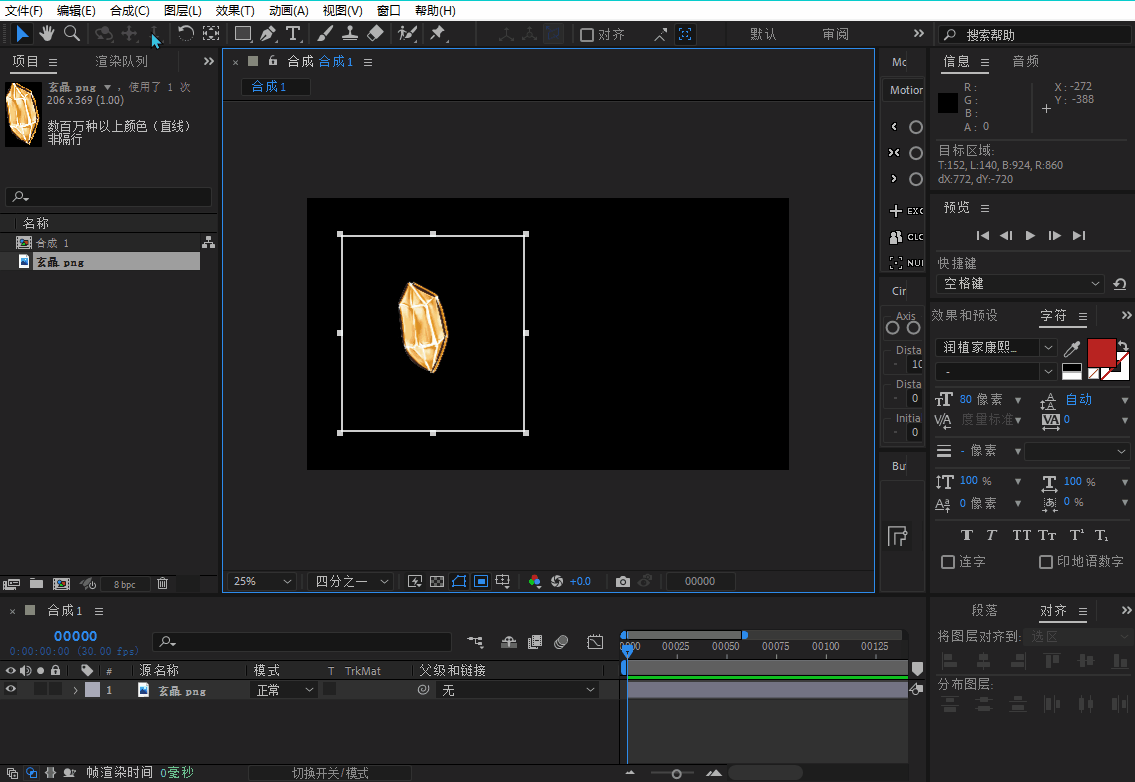This screenshot has width=1135, height=782.
Task: Delete selected item with trash icon
Action: pyautogui.click(x=162, y=583)
